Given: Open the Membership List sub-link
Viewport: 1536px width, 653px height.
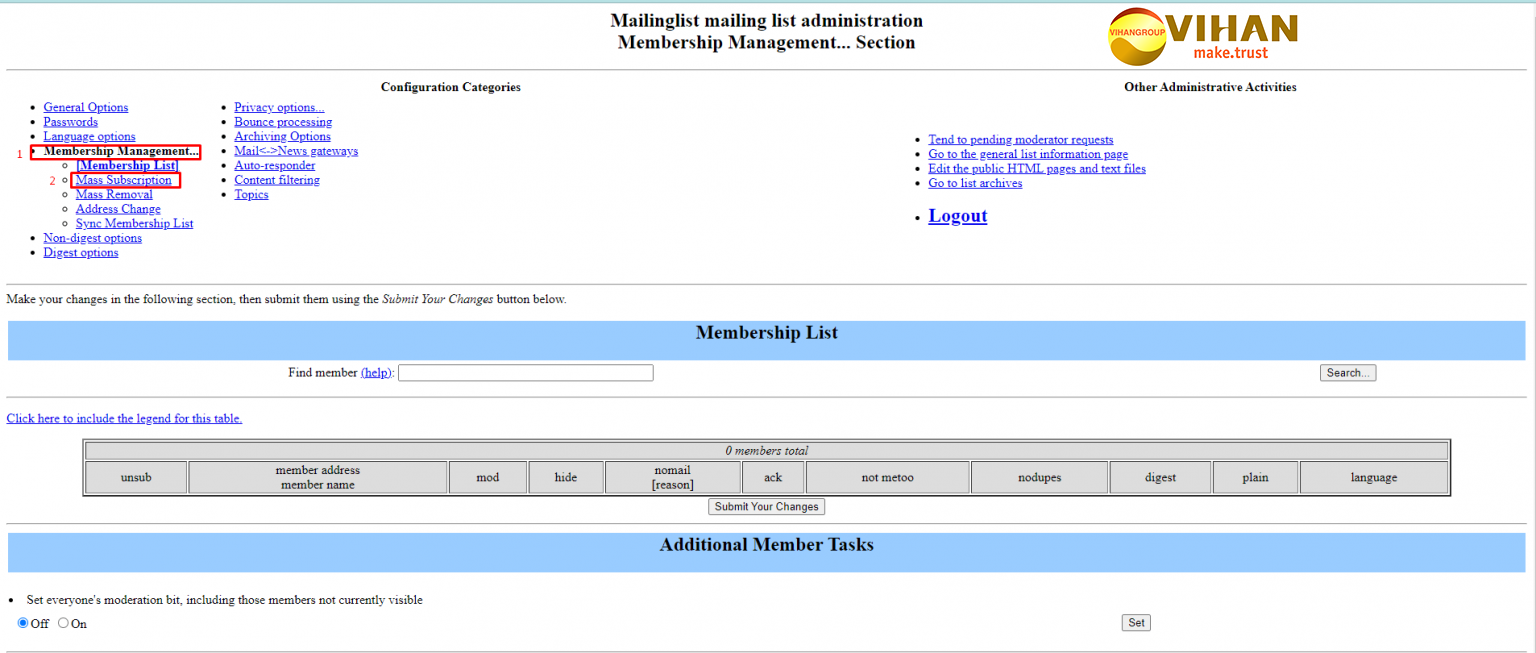Looking at the screenshot, I should coord(126,166).
